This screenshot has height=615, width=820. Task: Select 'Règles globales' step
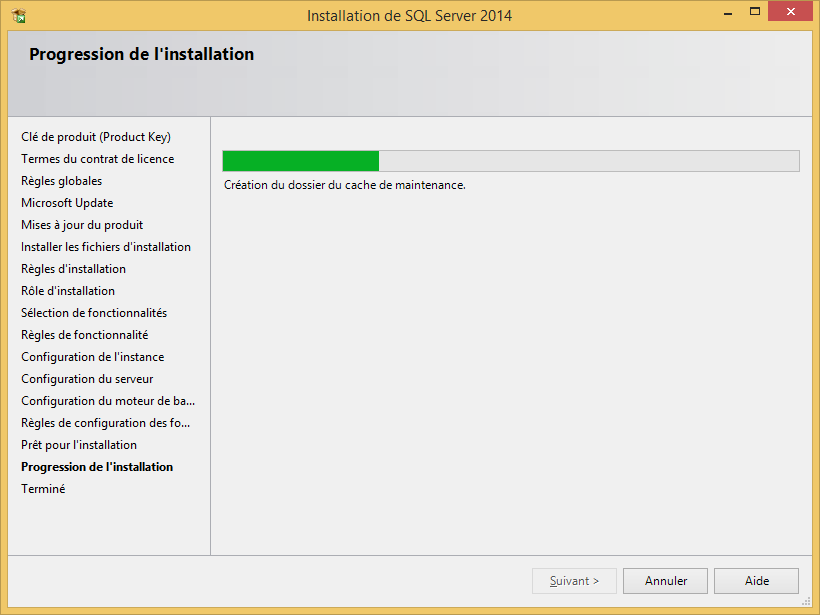click(61, 181)
